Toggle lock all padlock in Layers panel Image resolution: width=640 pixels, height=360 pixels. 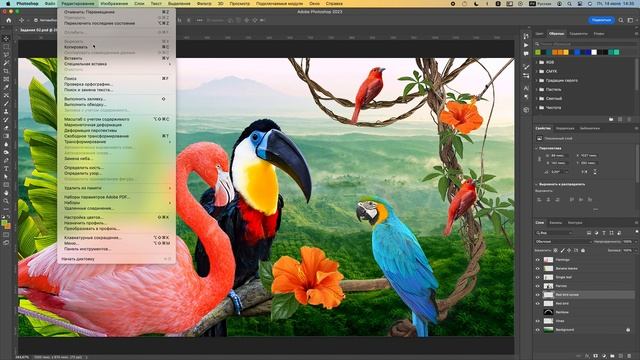click(x=583, y=250)
